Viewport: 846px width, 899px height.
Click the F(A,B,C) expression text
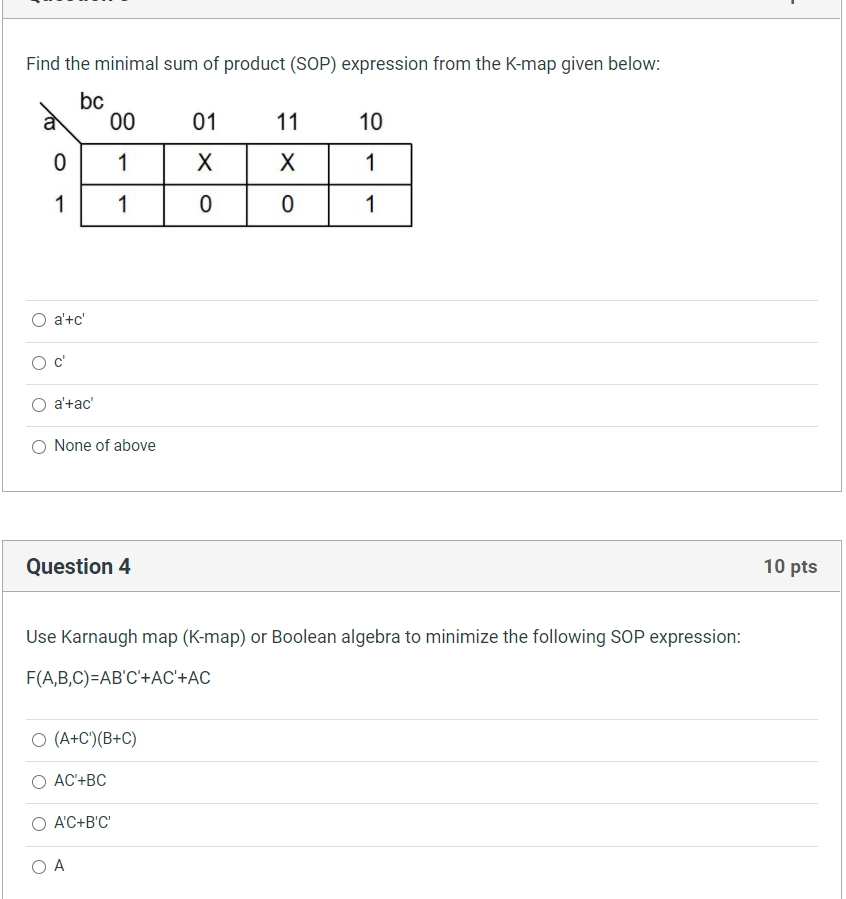pos(119,677)
